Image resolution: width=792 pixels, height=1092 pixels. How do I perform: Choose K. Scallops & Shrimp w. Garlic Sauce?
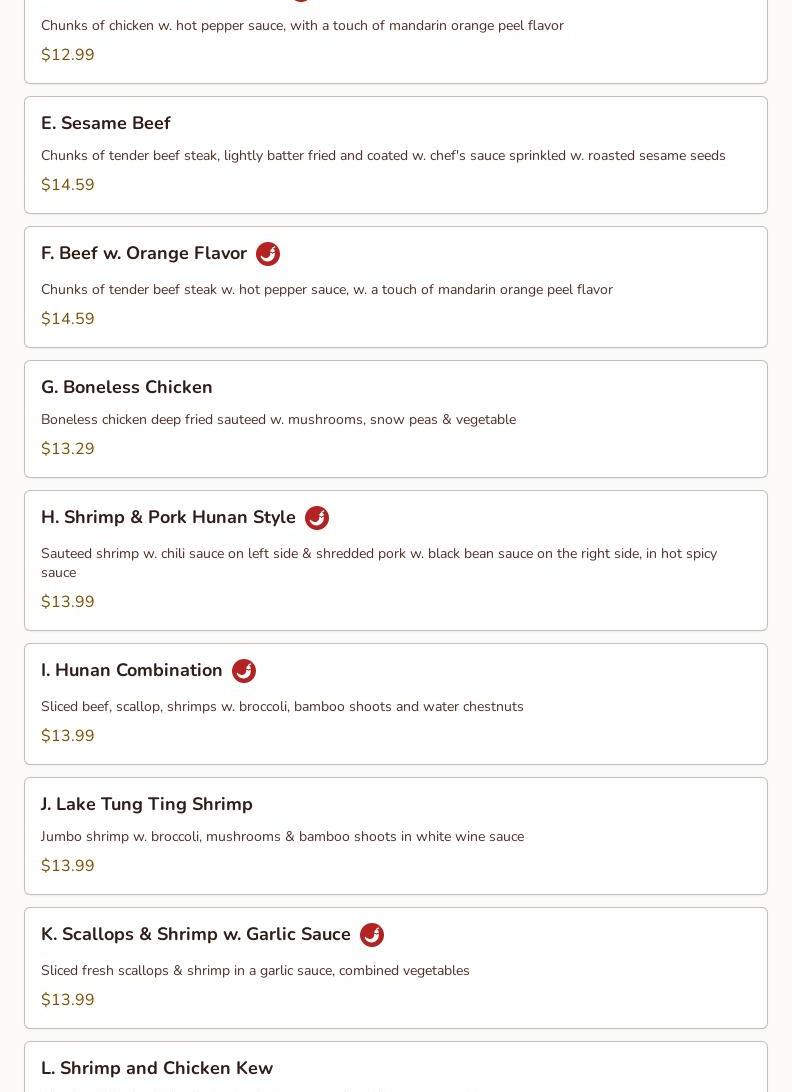(396, 967)
